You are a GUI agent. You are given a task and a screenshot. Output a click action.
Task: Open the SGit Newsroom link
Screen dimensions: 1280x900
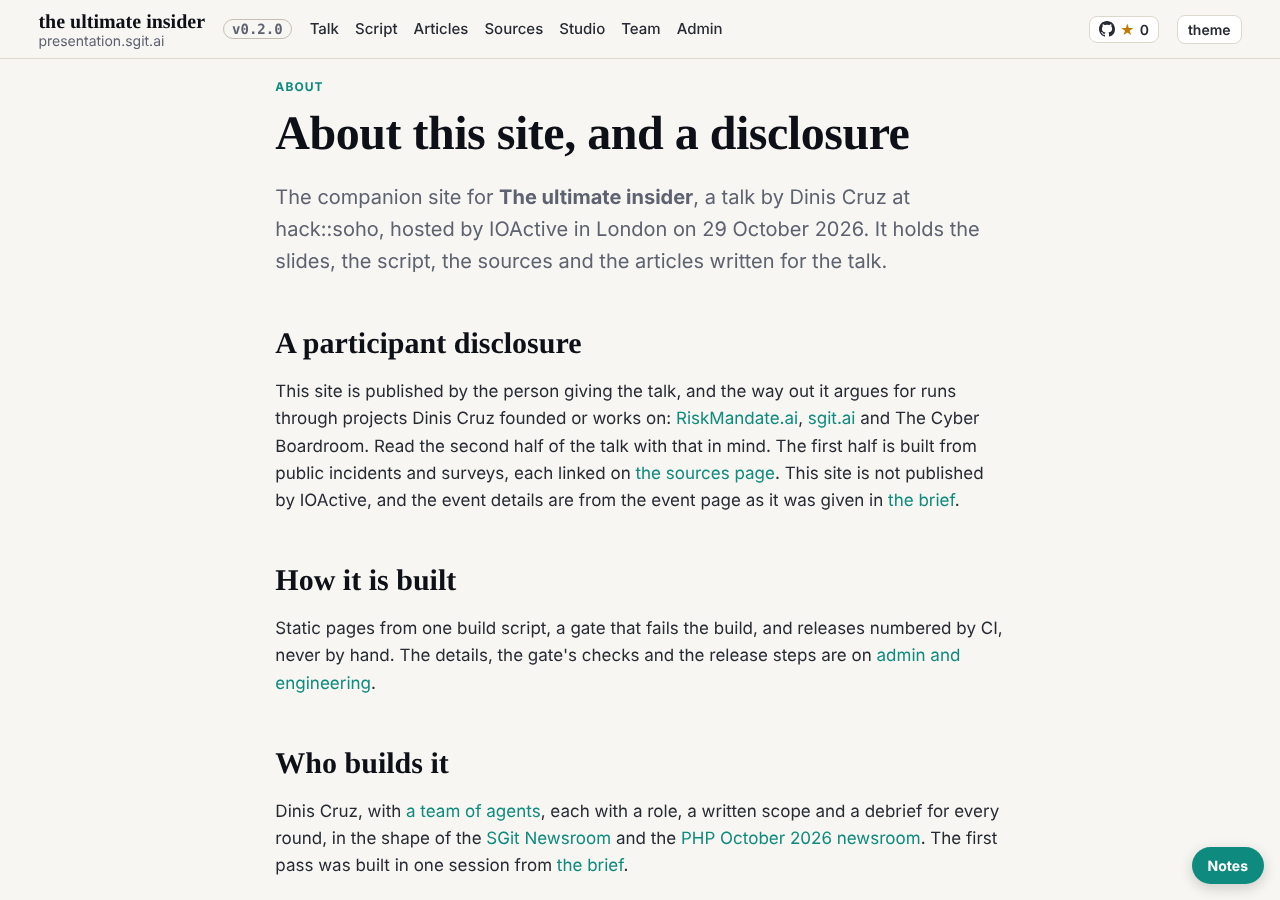548,838
